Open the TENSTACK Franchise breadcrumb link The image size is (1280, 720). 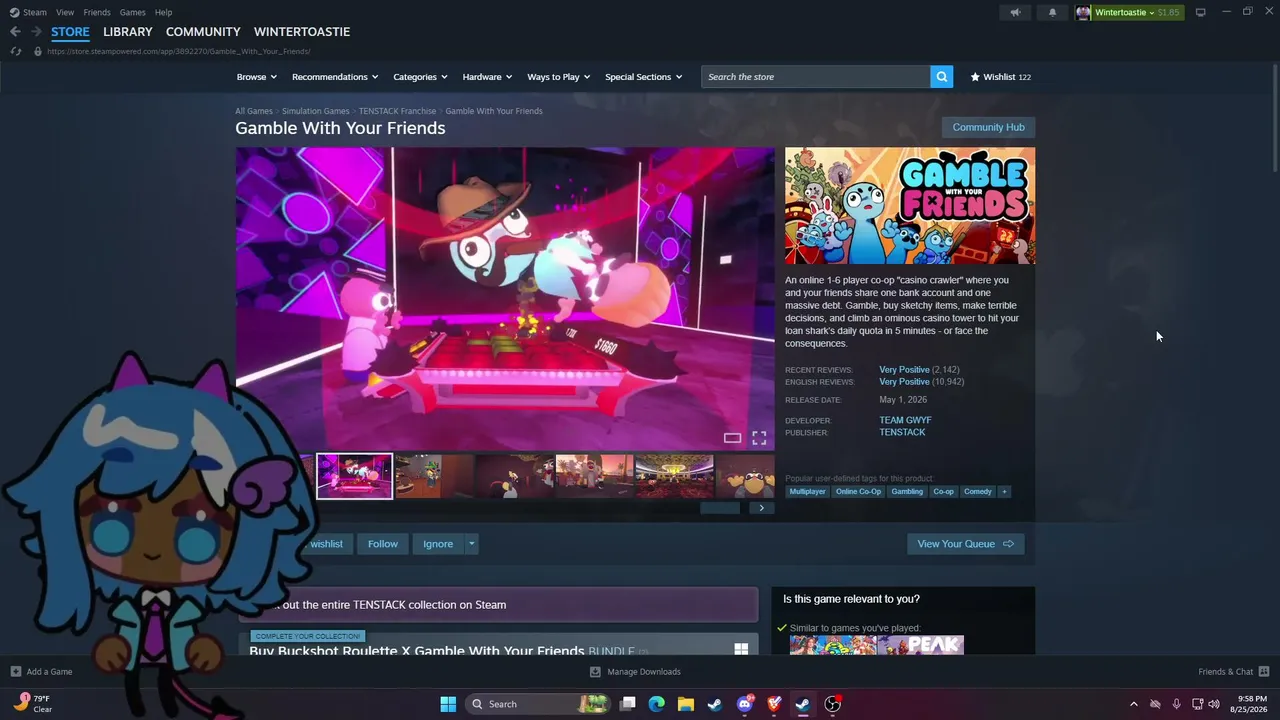click(x=397, y=111)
